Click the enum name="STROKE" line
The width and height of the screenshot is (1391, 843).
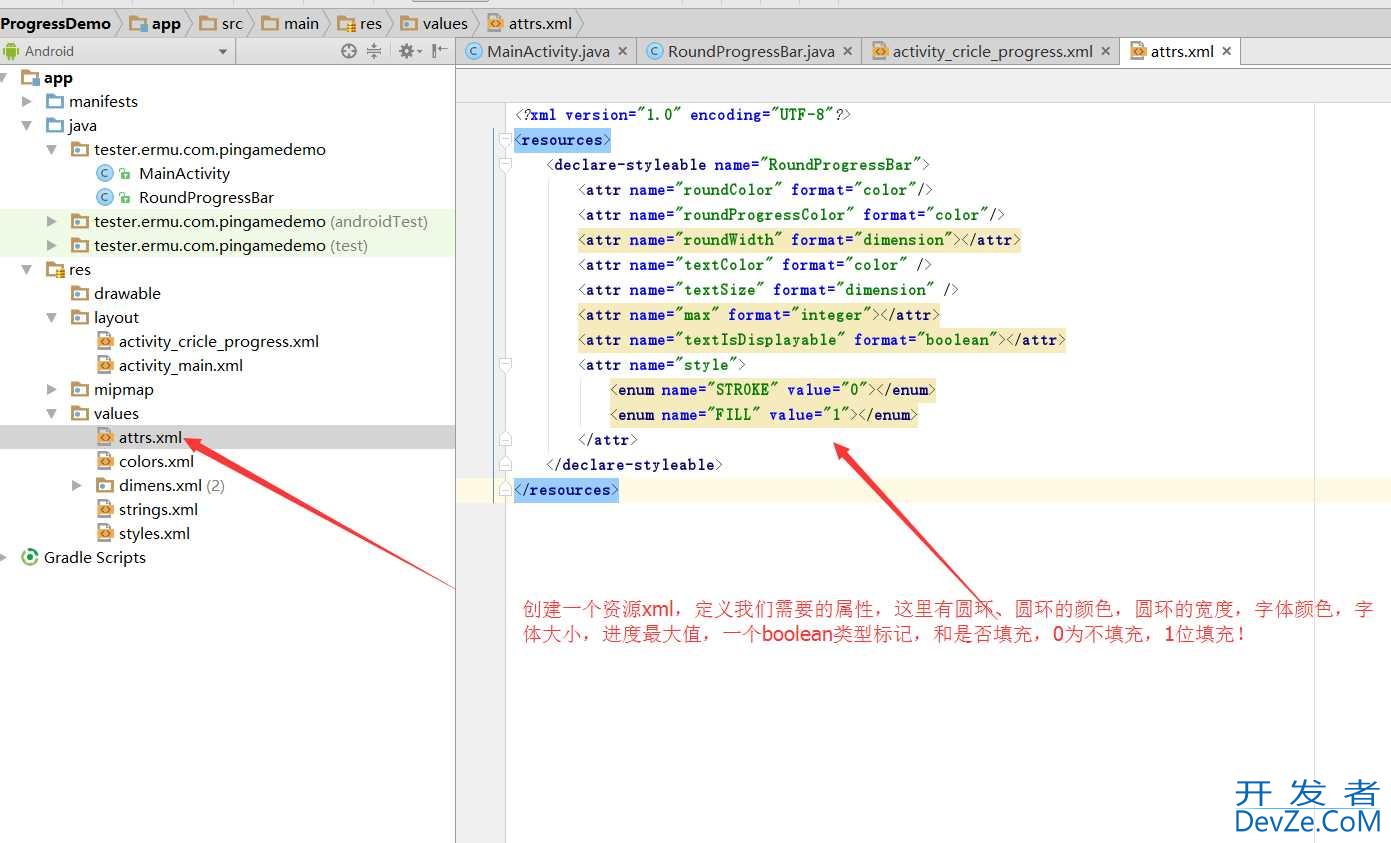pyautogui.click(x=773, y=390)
